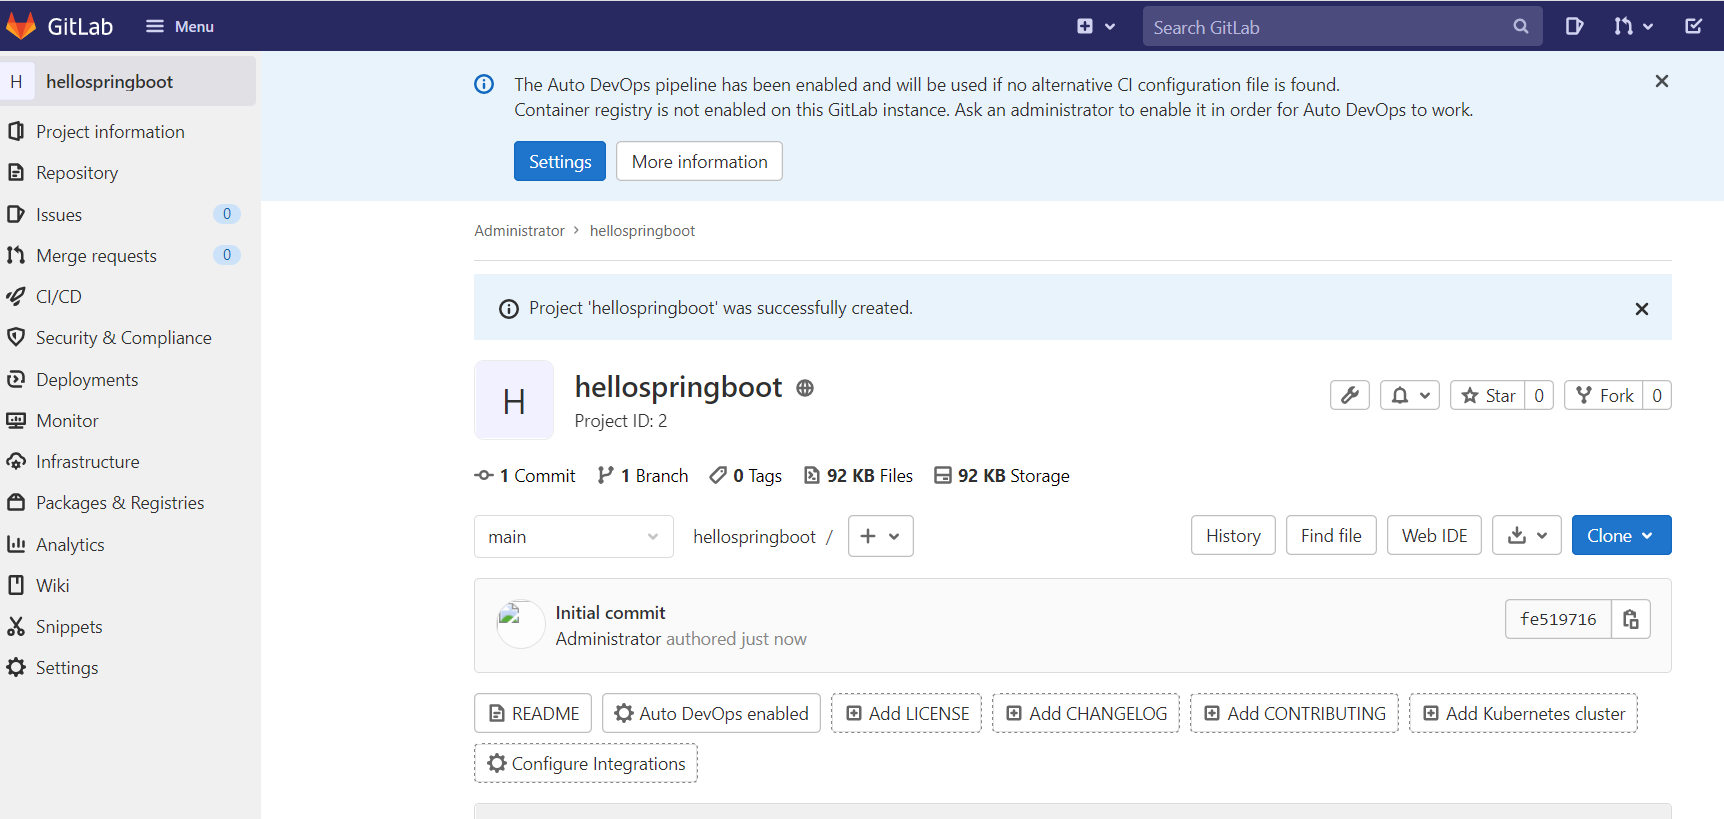Click the hellospringboot breadcrumb link
1724x819 pixels.
click(x=642, y=231)
